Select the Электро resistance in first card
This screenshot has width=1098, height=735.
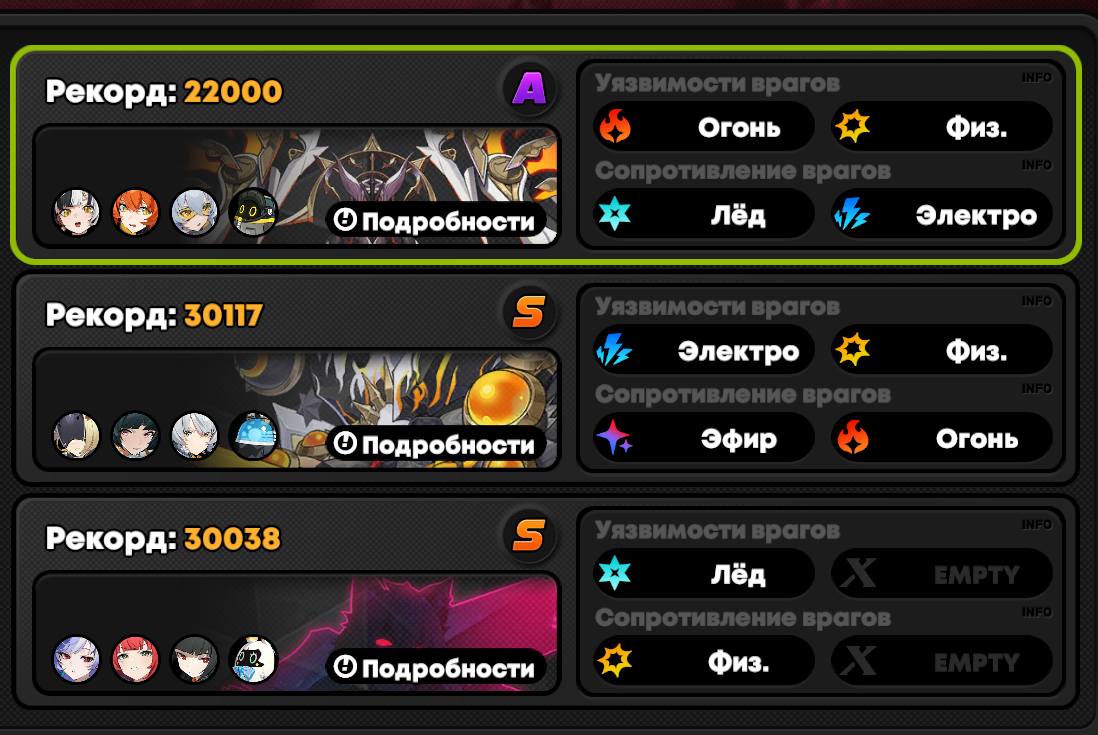(x=942, y=214)
